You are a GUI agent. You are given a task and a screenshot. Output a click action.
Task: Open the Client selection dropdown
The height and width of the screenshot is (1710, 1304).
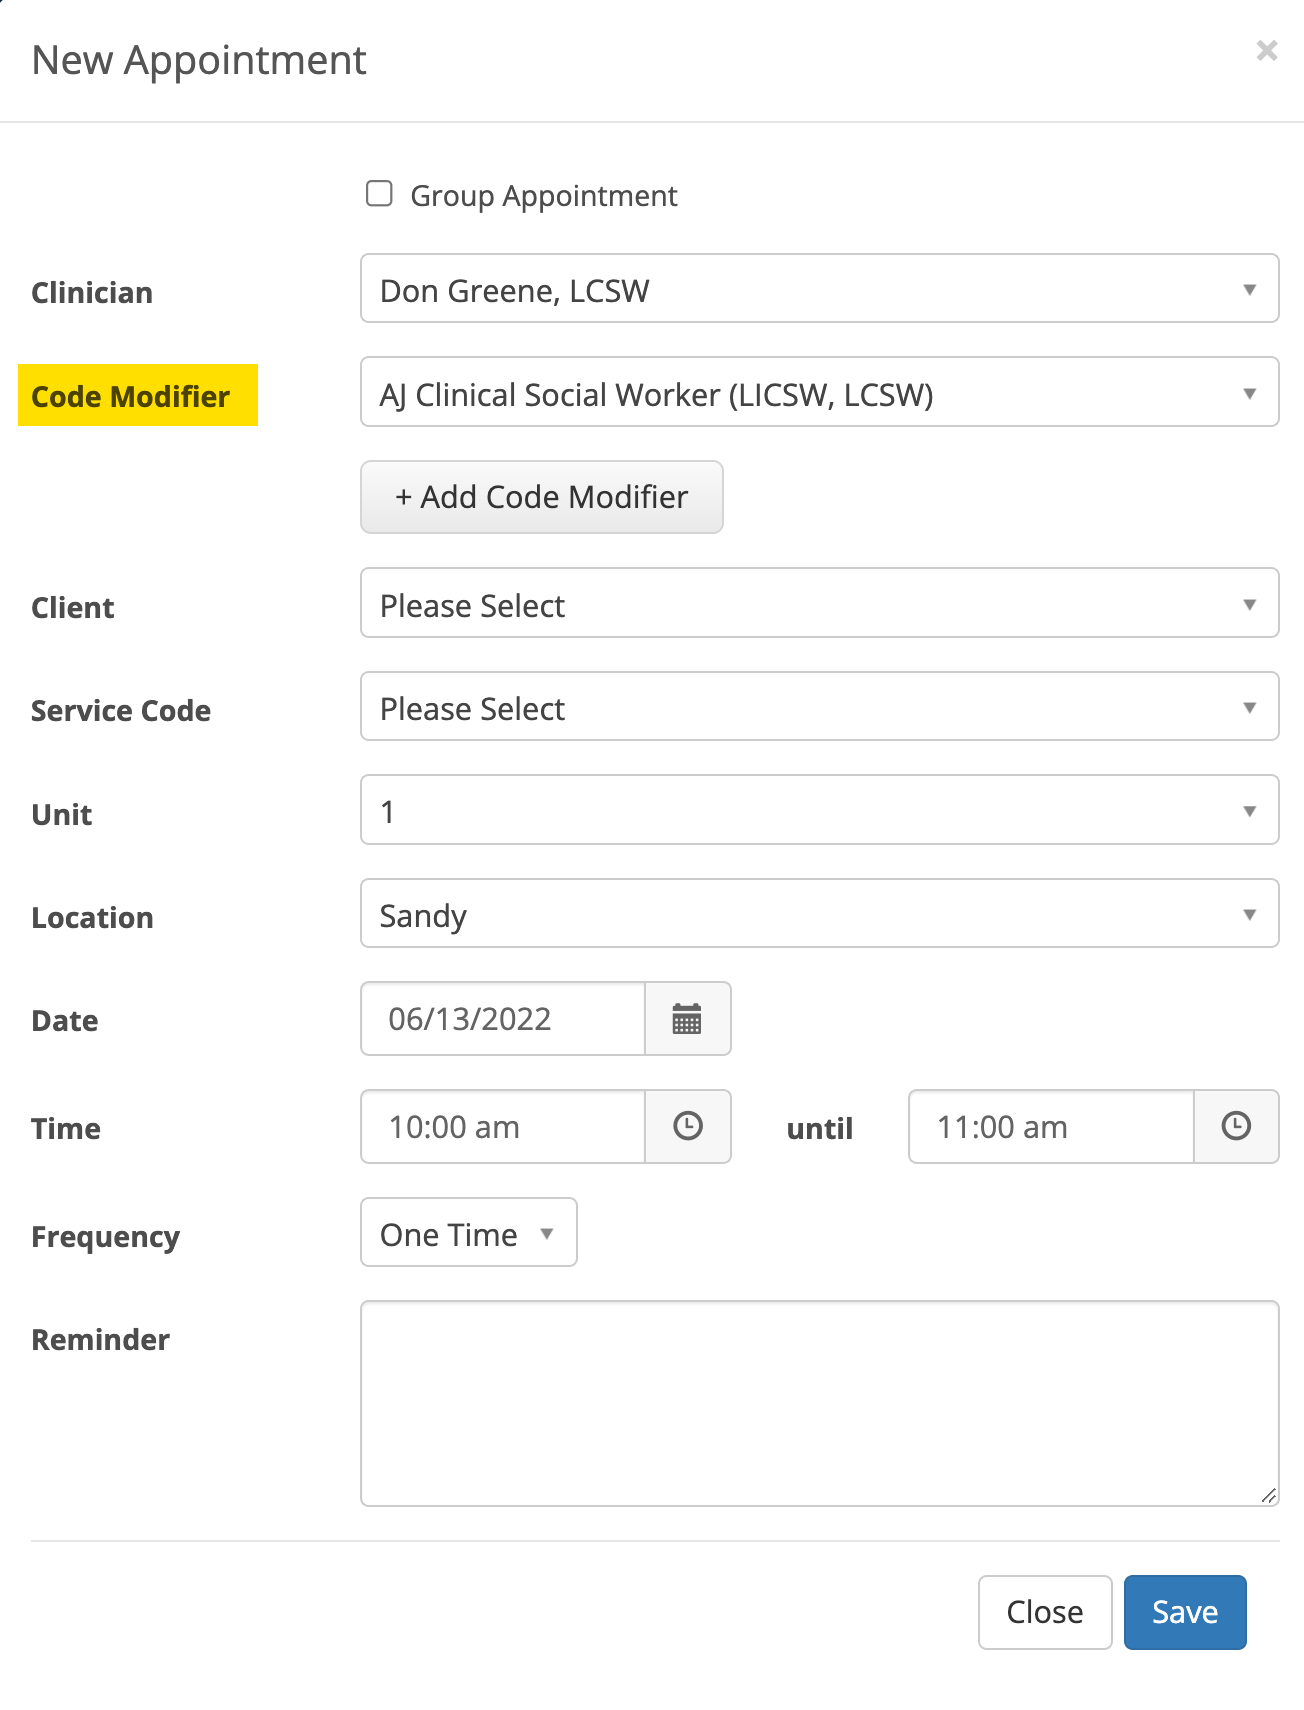coord(819,604)
